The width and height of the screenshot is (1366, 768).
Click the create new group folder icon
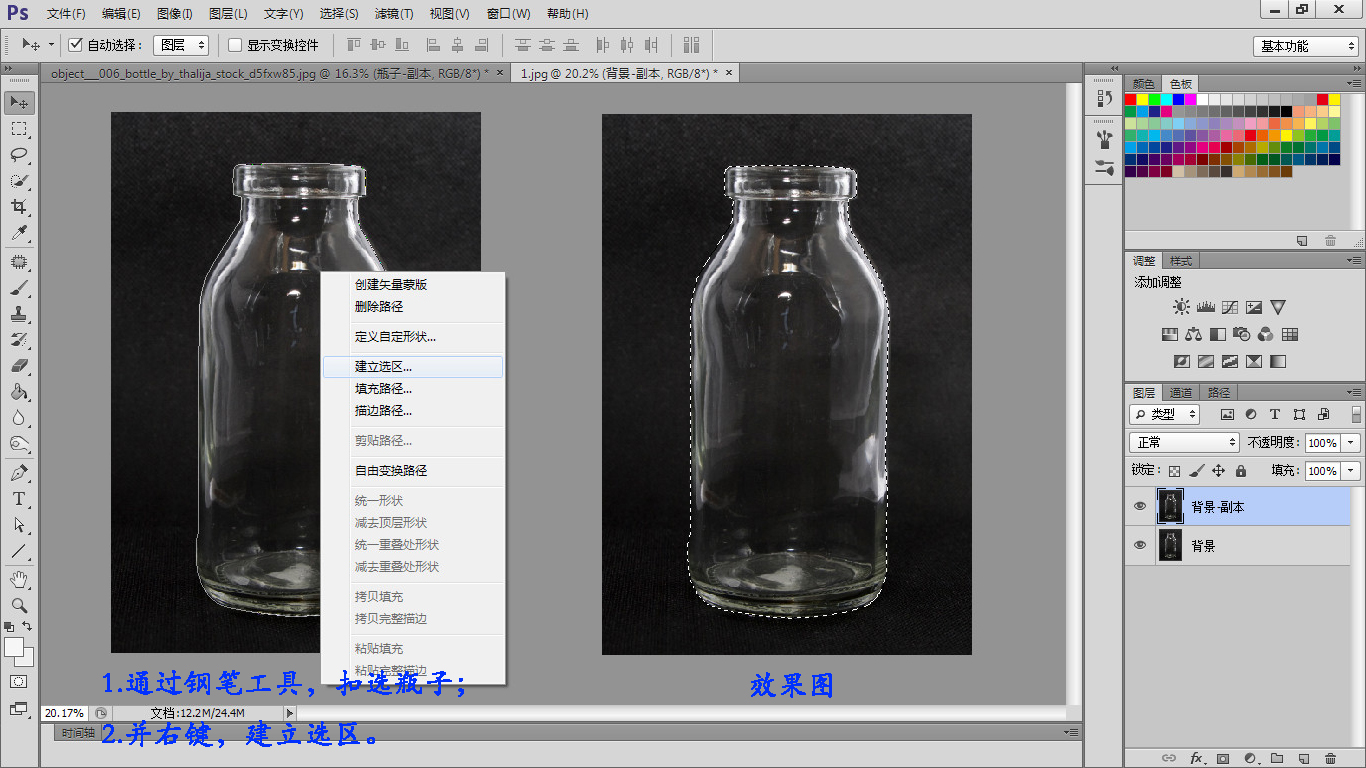click(1276, 759)
